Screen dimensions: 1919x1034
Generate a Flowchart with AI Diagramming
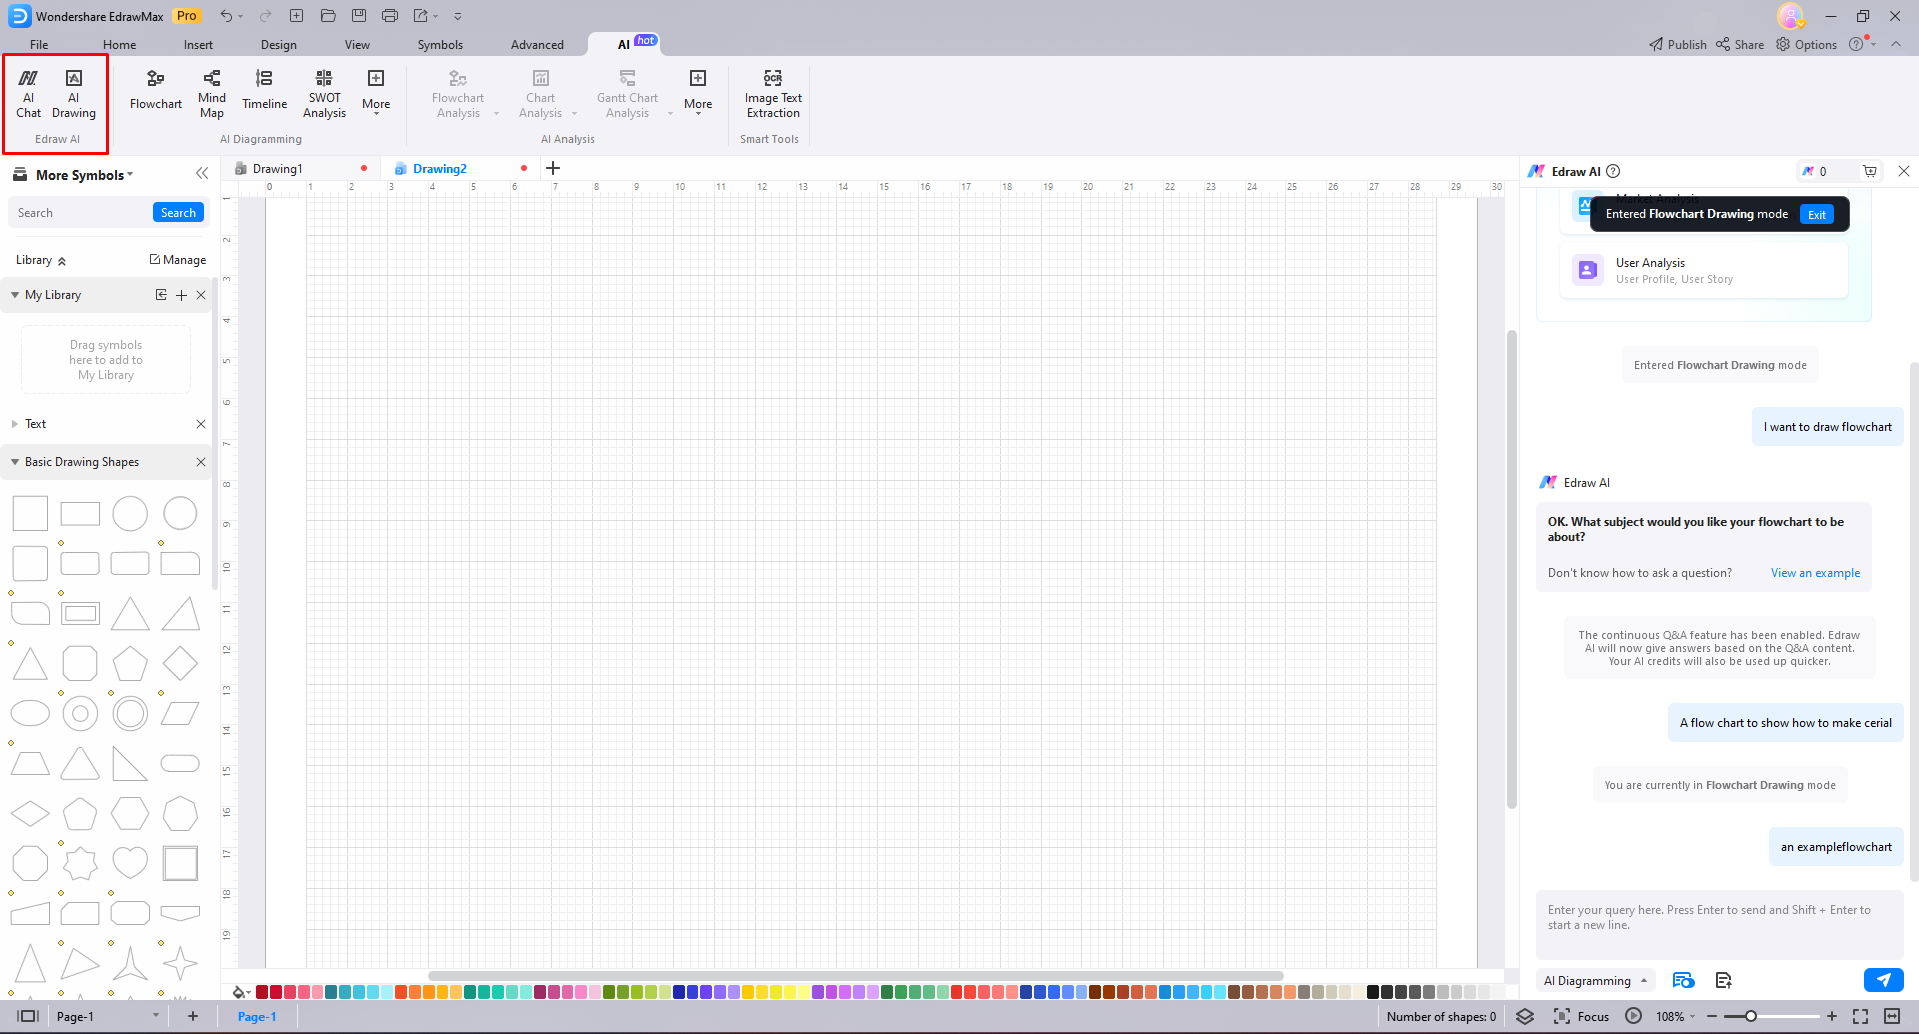point(156,89)
